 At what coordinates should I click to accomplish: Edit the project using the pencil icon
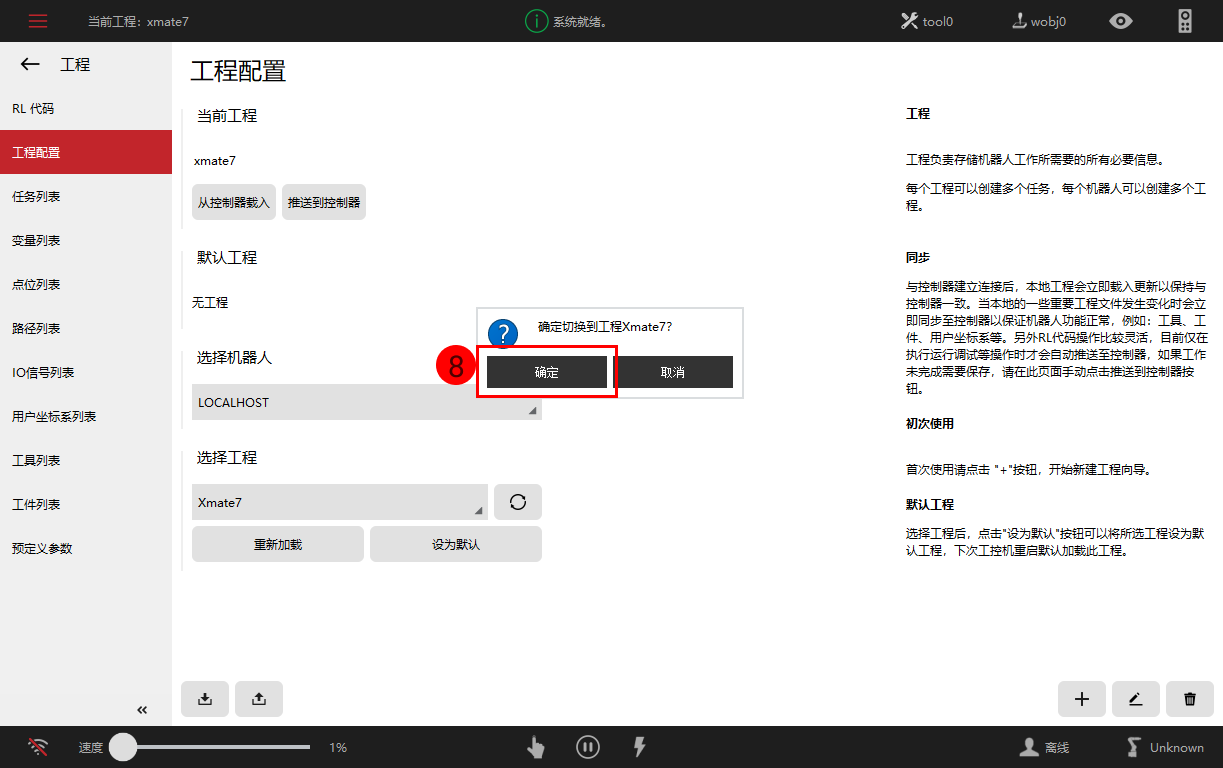pyautogui.click(x=1136, y=699)
